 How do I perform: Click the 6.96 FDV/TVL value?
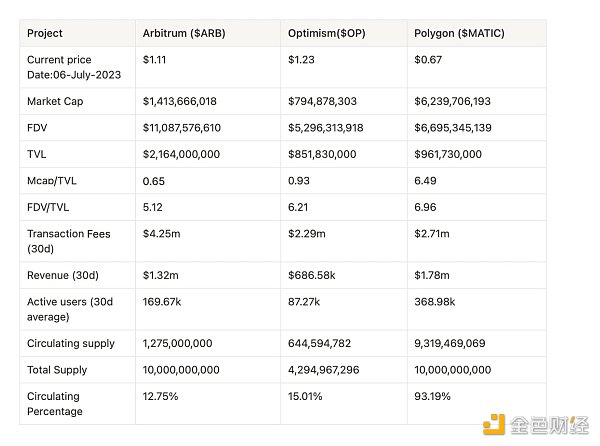[425, 207]
